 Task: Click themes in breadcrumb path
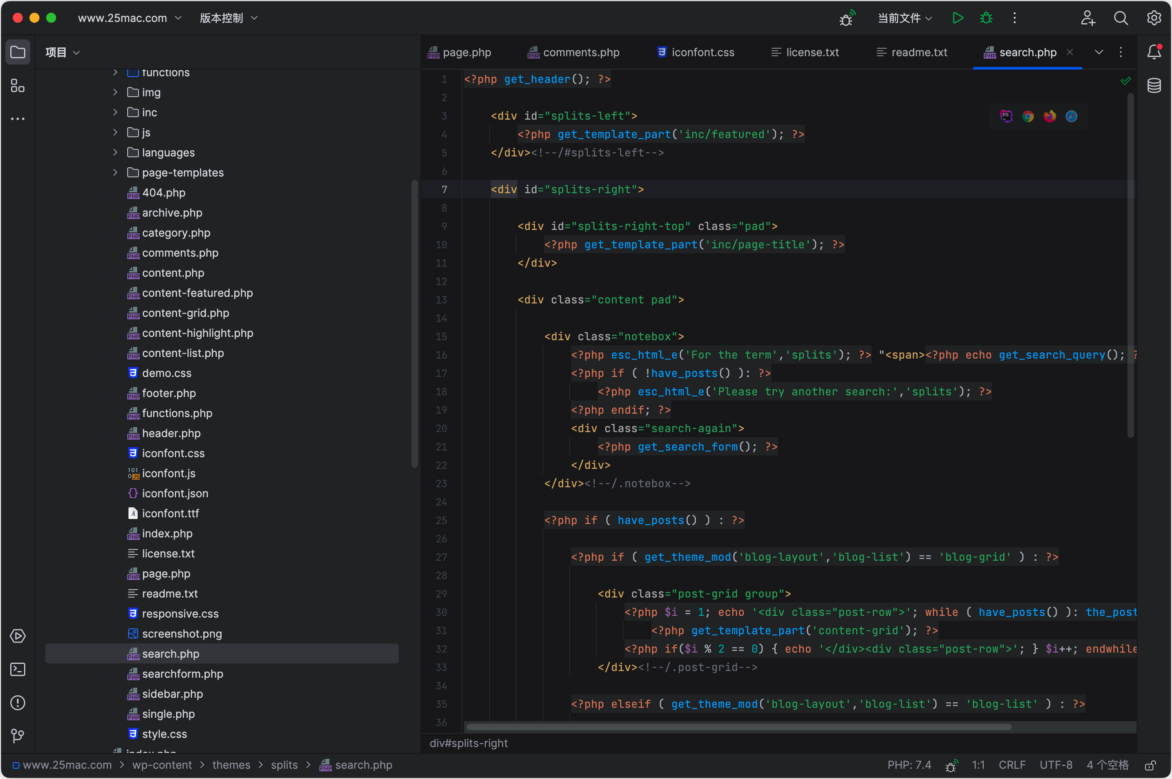(x=231, y=765)
